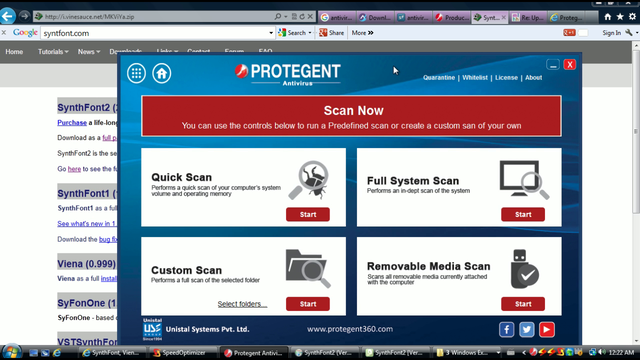Open Protegent Facebook page icon
This screenshot has width=640, height=360.
click(507, 329)
